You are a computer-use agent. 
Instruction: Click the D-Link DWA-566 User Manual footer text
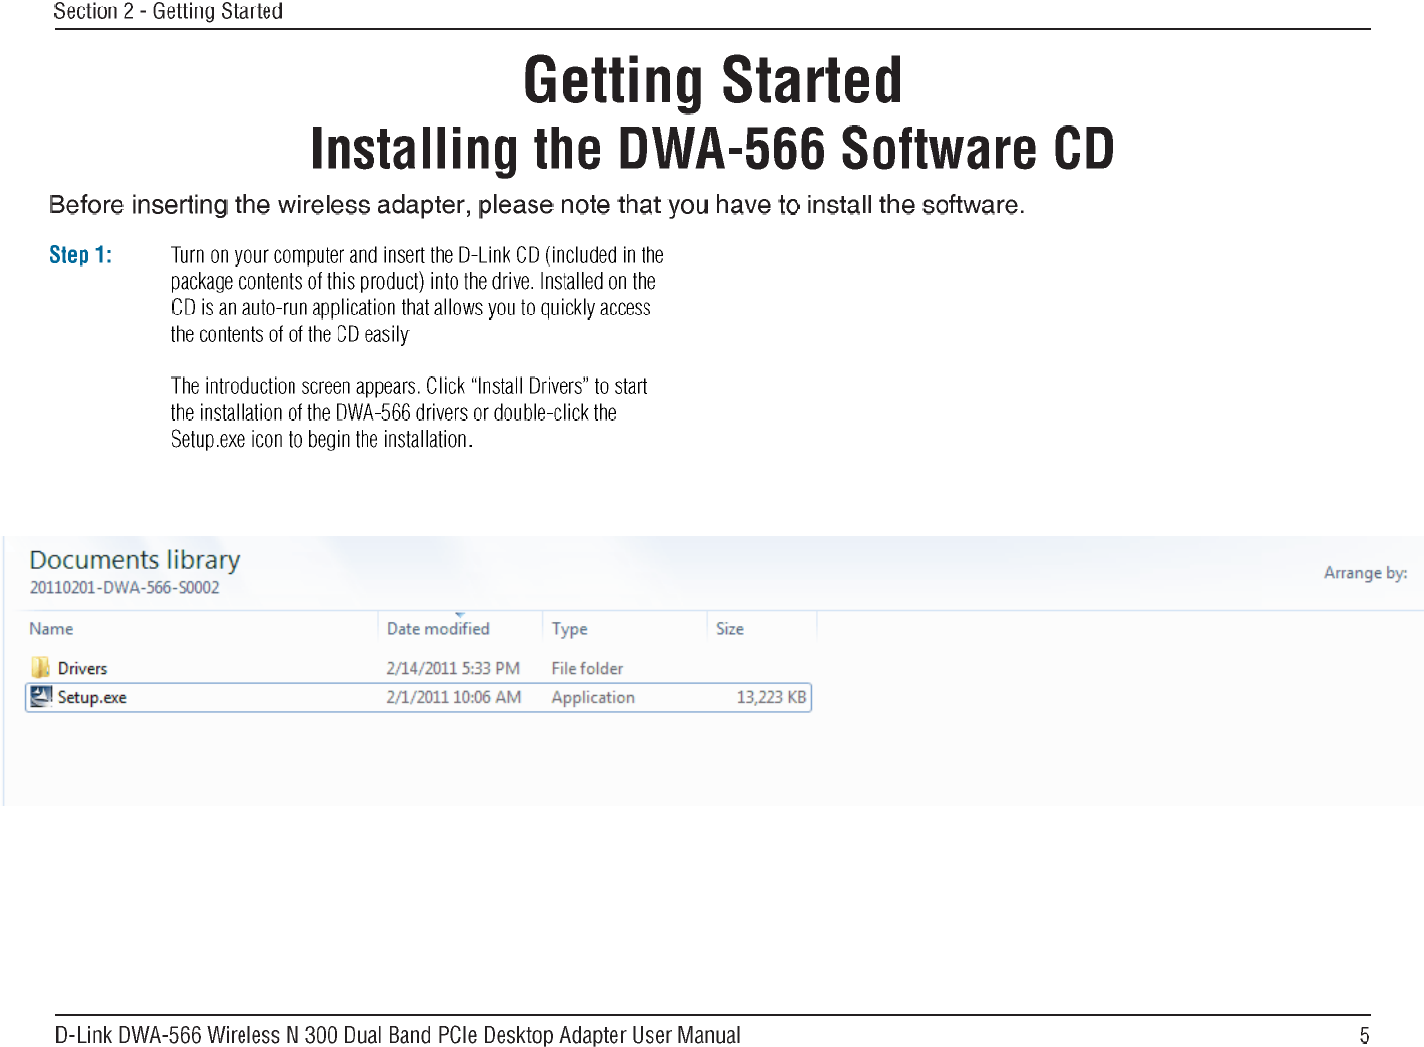[398, 1035]
